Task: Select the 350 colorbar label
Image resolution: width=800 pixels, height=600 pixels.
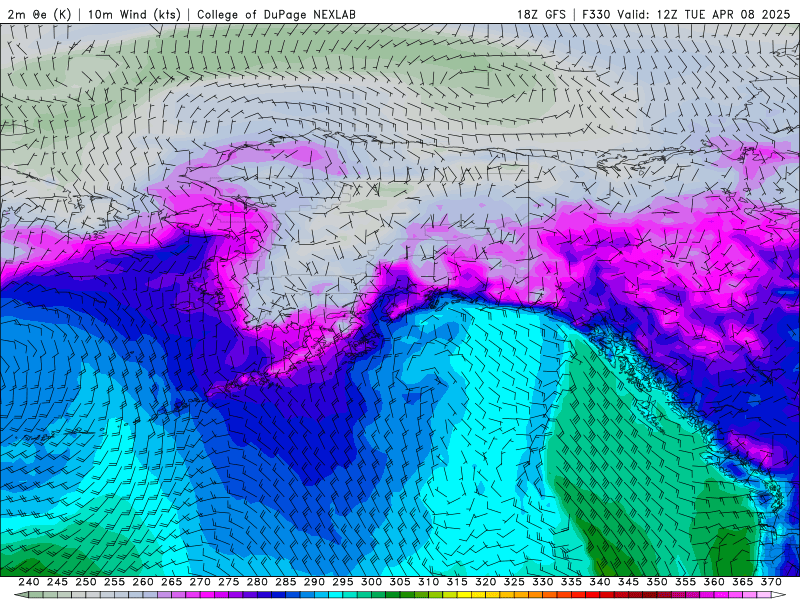Action: pyautogui.click(x=657, y=582)
